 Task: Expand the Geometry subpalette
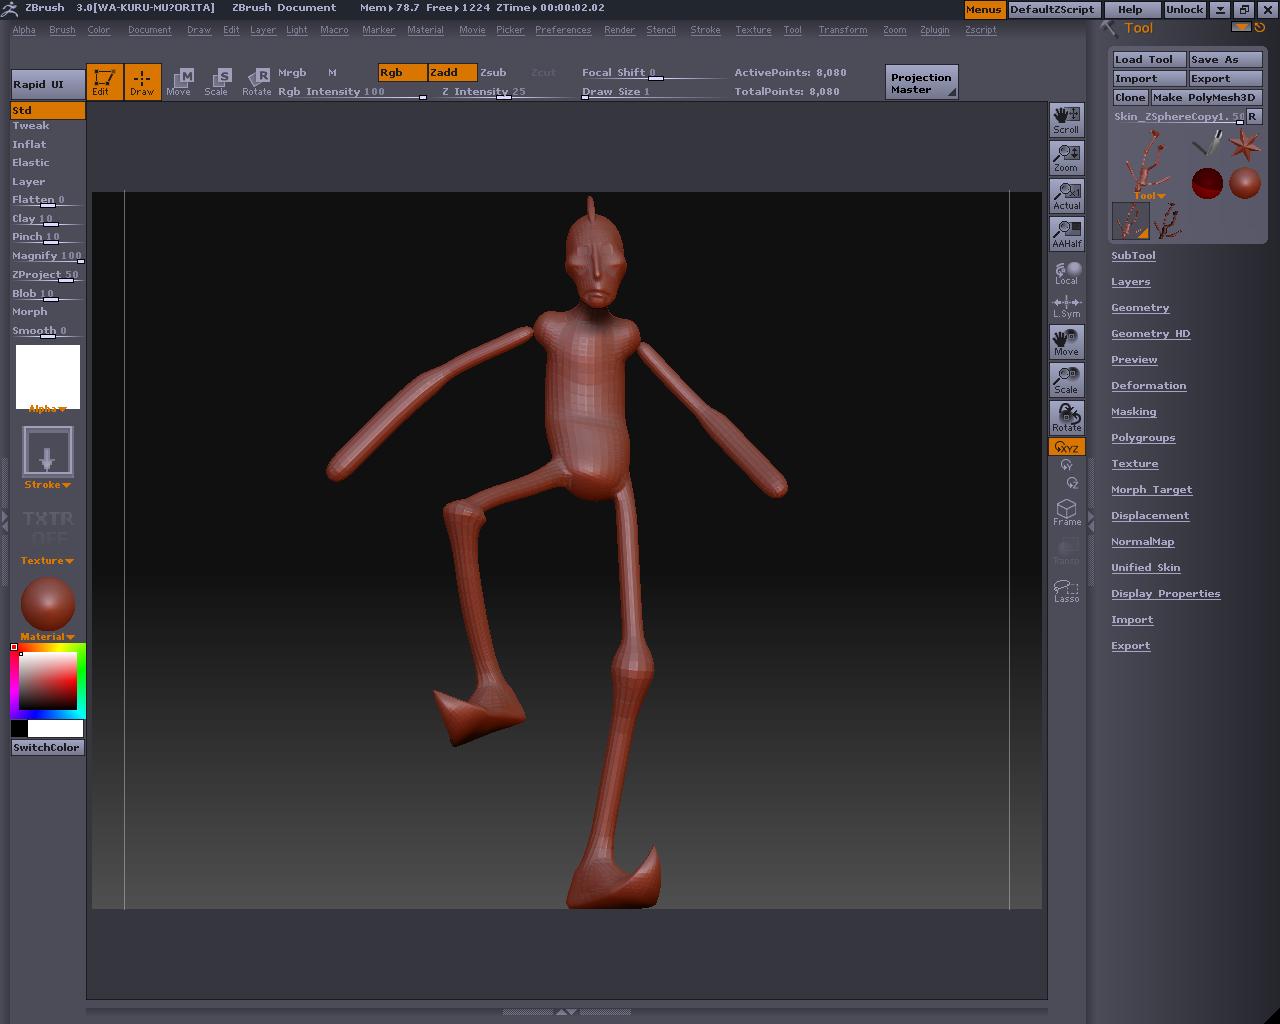click(x=1139, y=308)
